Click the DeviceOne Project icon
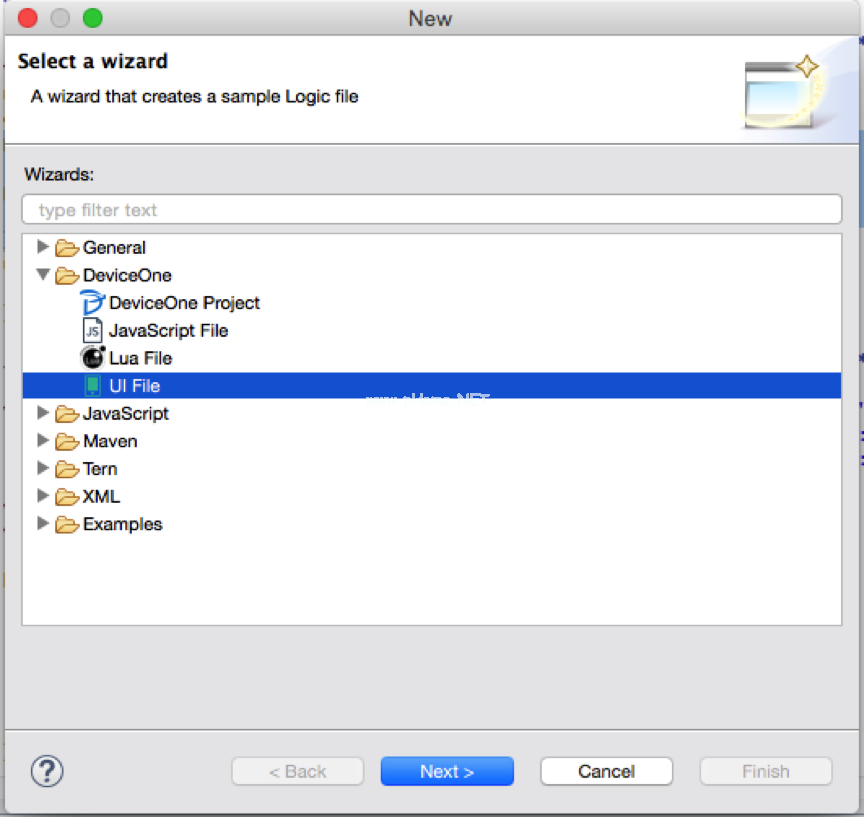Screen dimensions: 864x817 (x=92, y=302)
